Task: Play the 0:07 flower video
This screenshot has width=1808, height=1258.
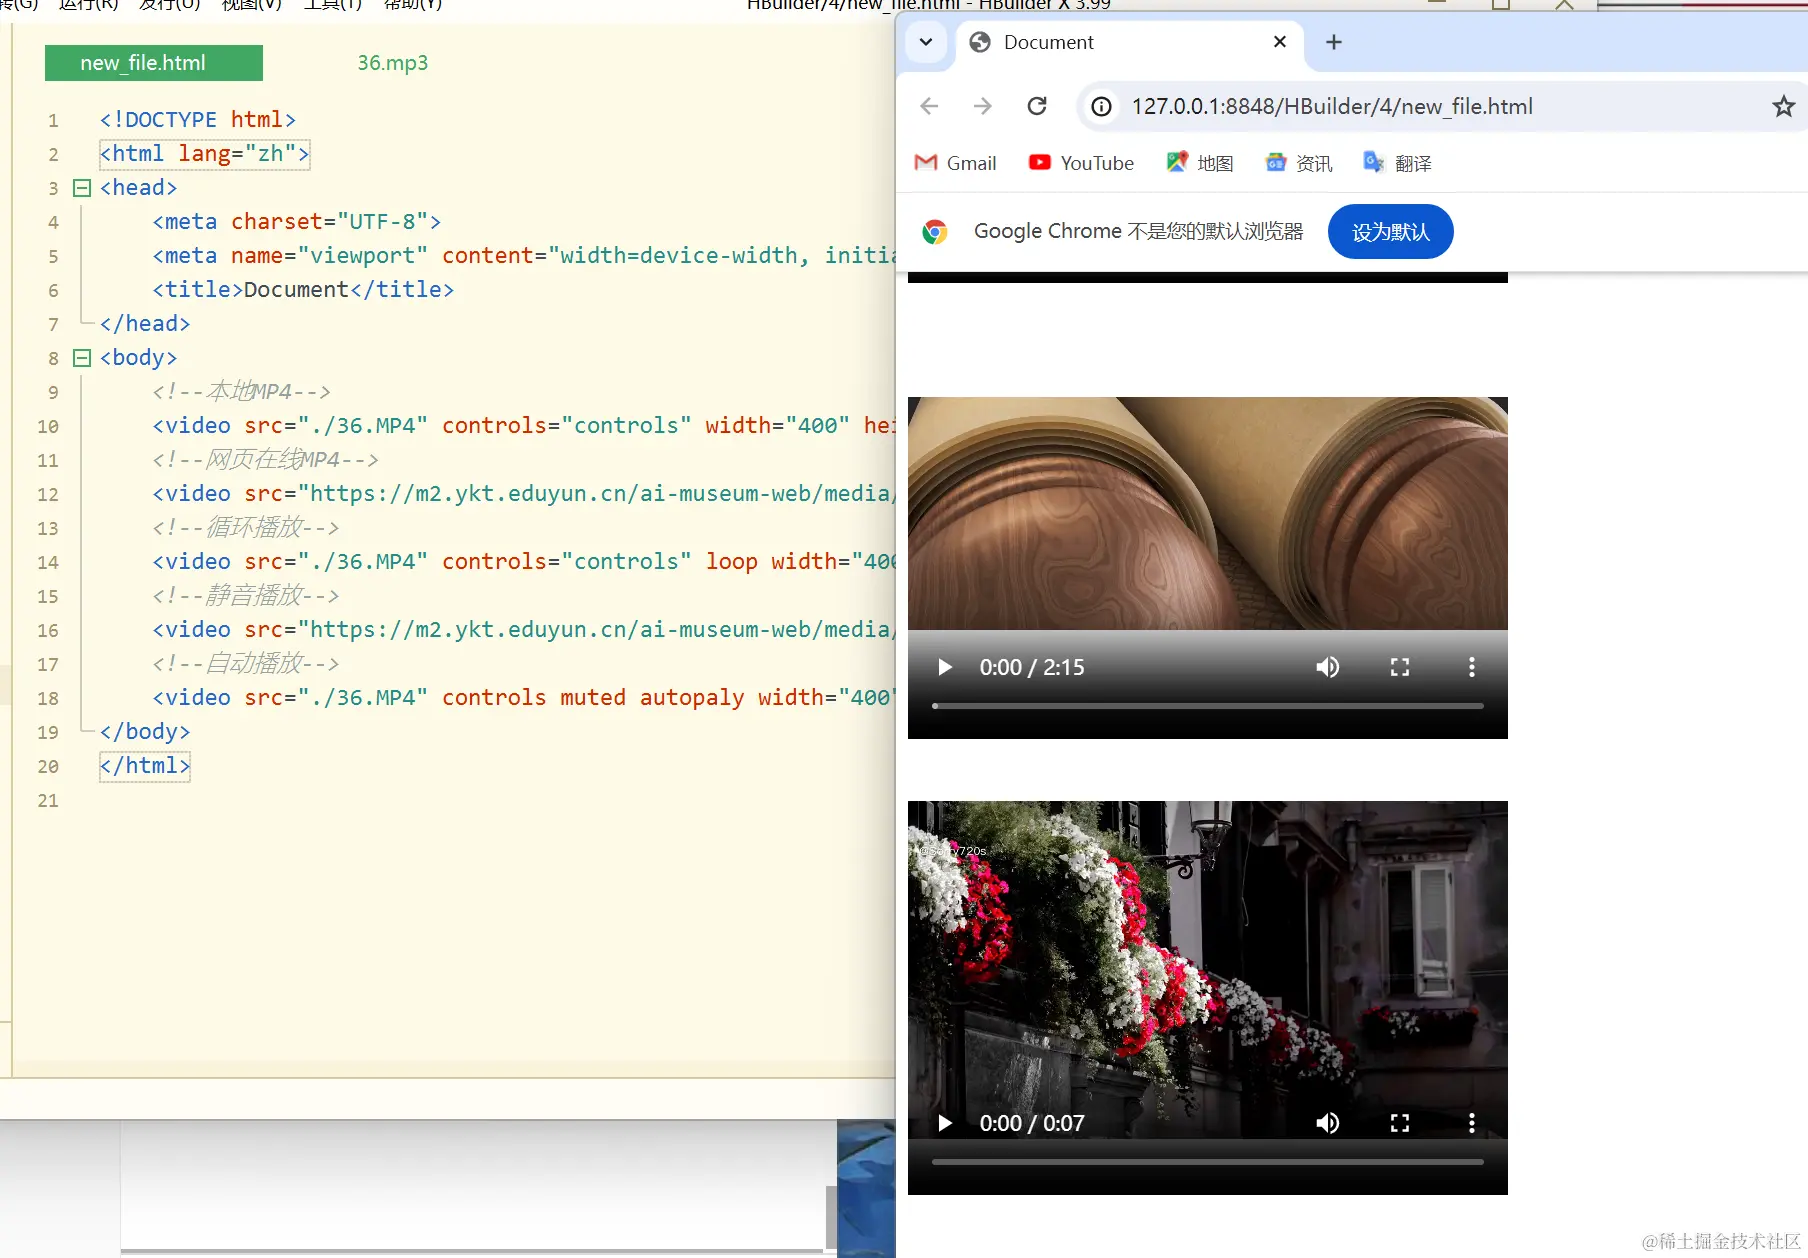Action: pos(945,1123)
